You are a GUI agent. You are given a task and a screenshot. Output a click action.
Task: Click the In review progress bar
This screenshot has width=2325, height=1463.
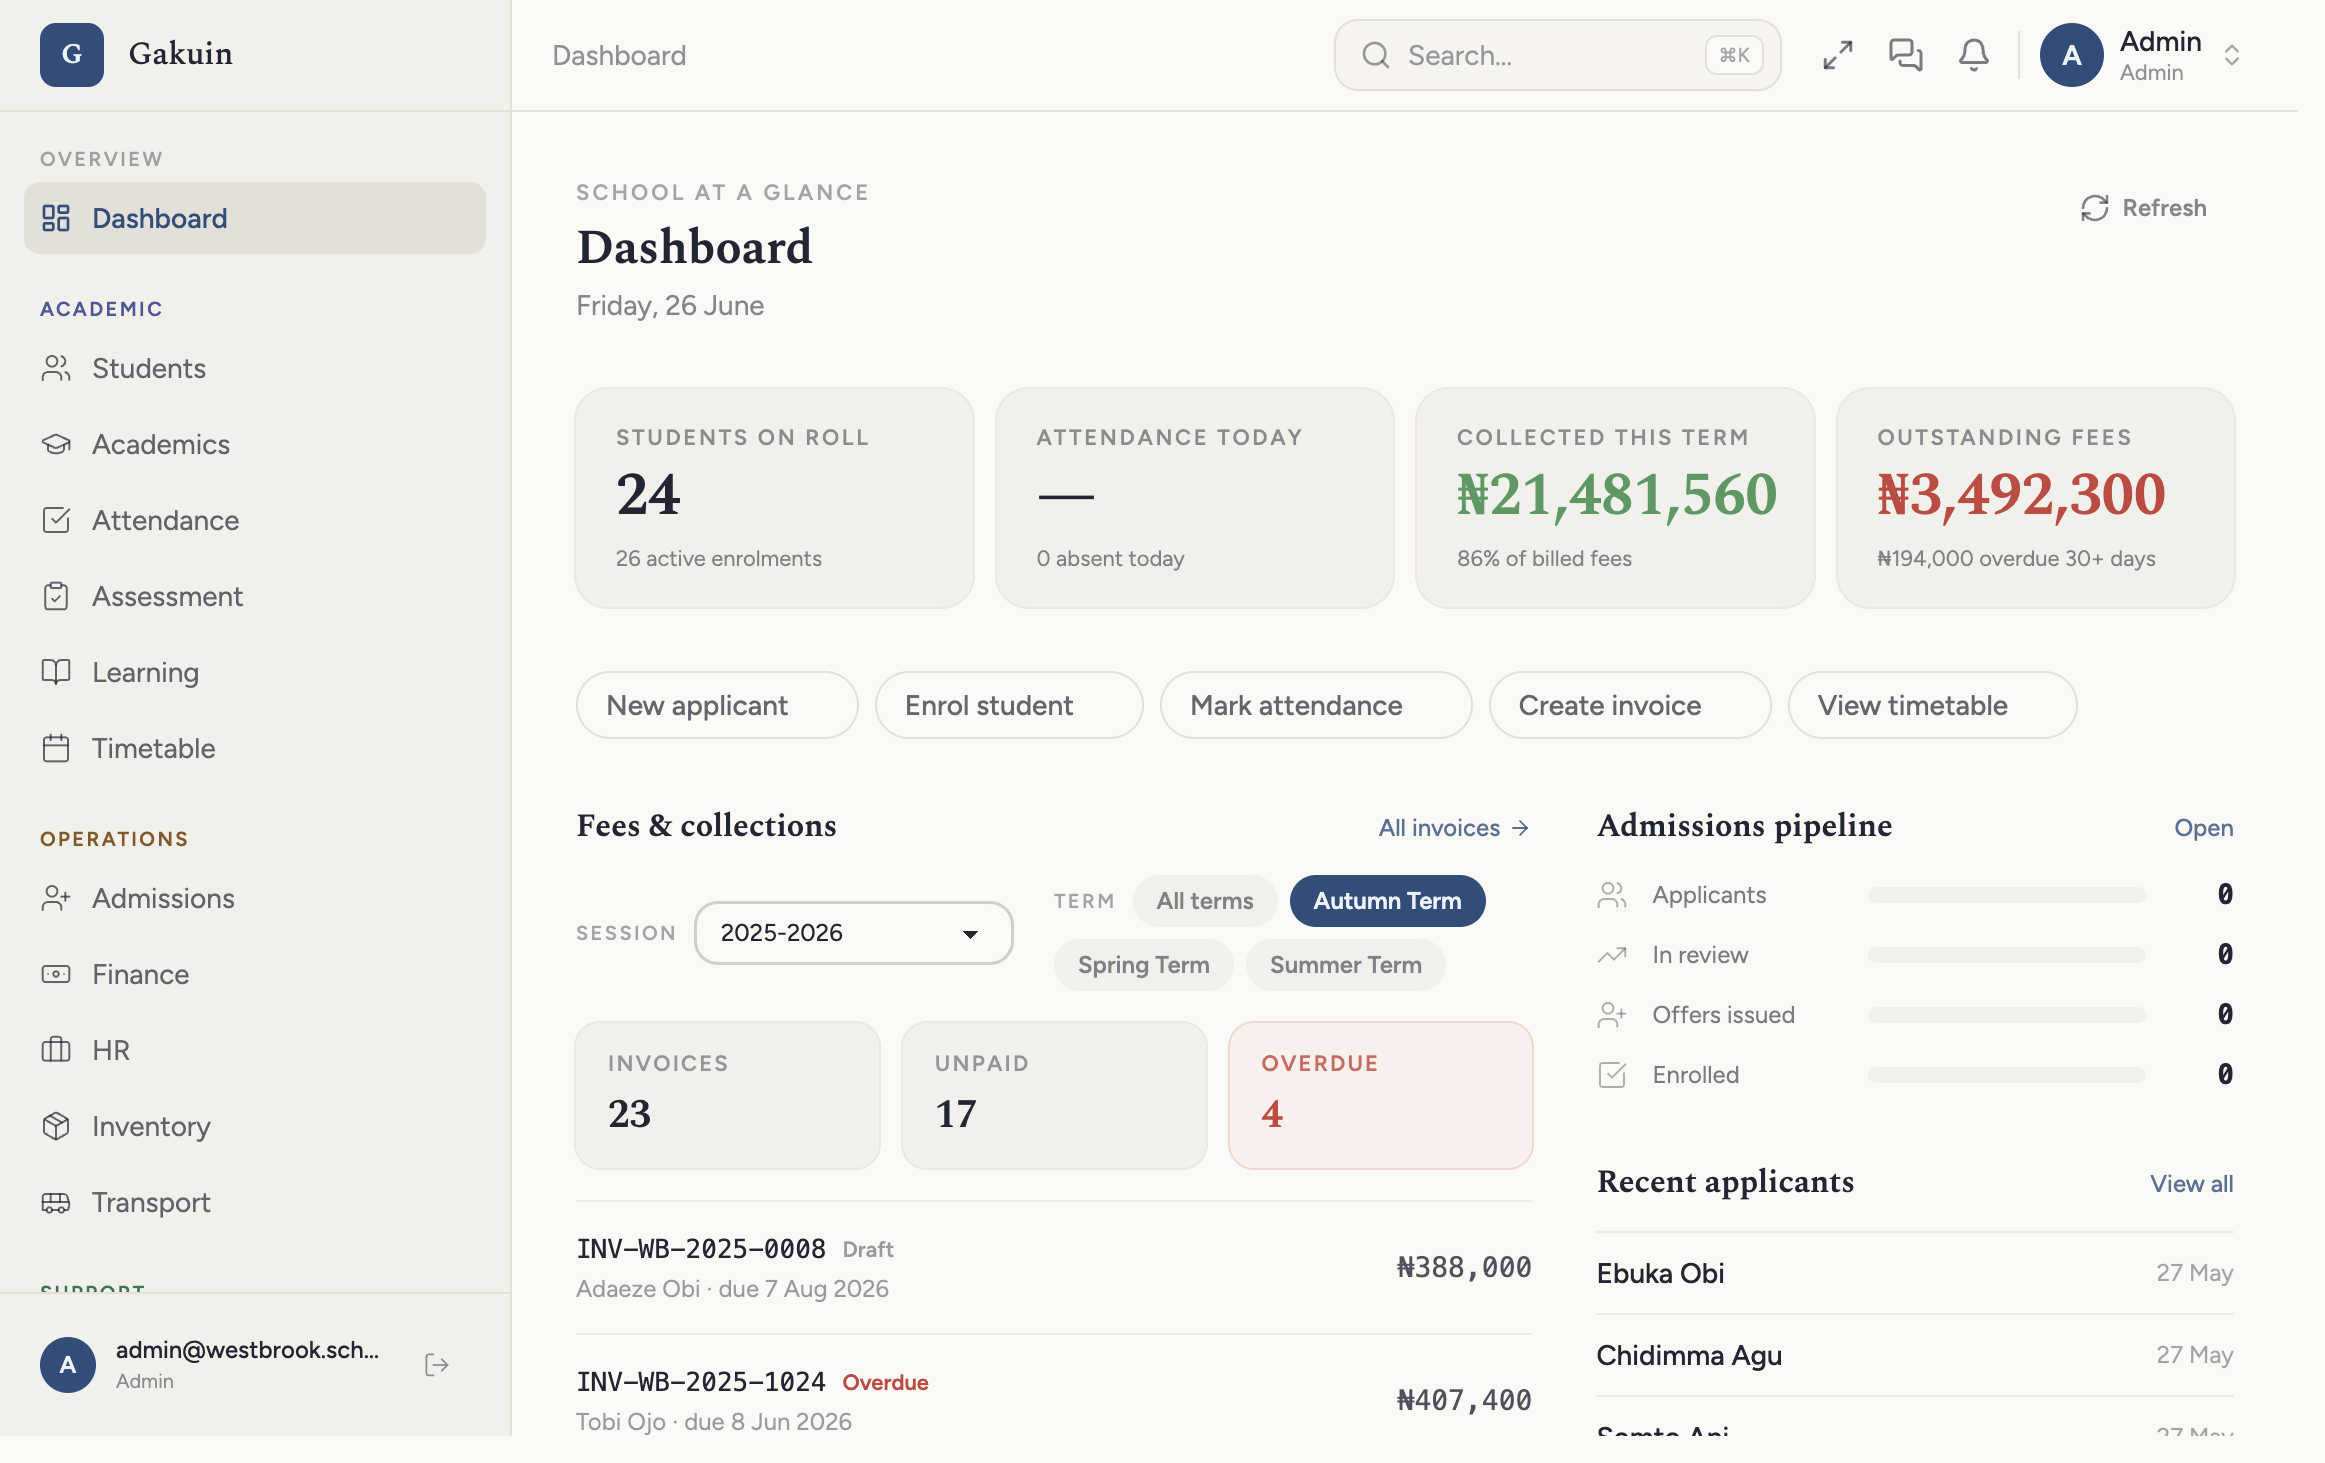(x=2006, y=955)
